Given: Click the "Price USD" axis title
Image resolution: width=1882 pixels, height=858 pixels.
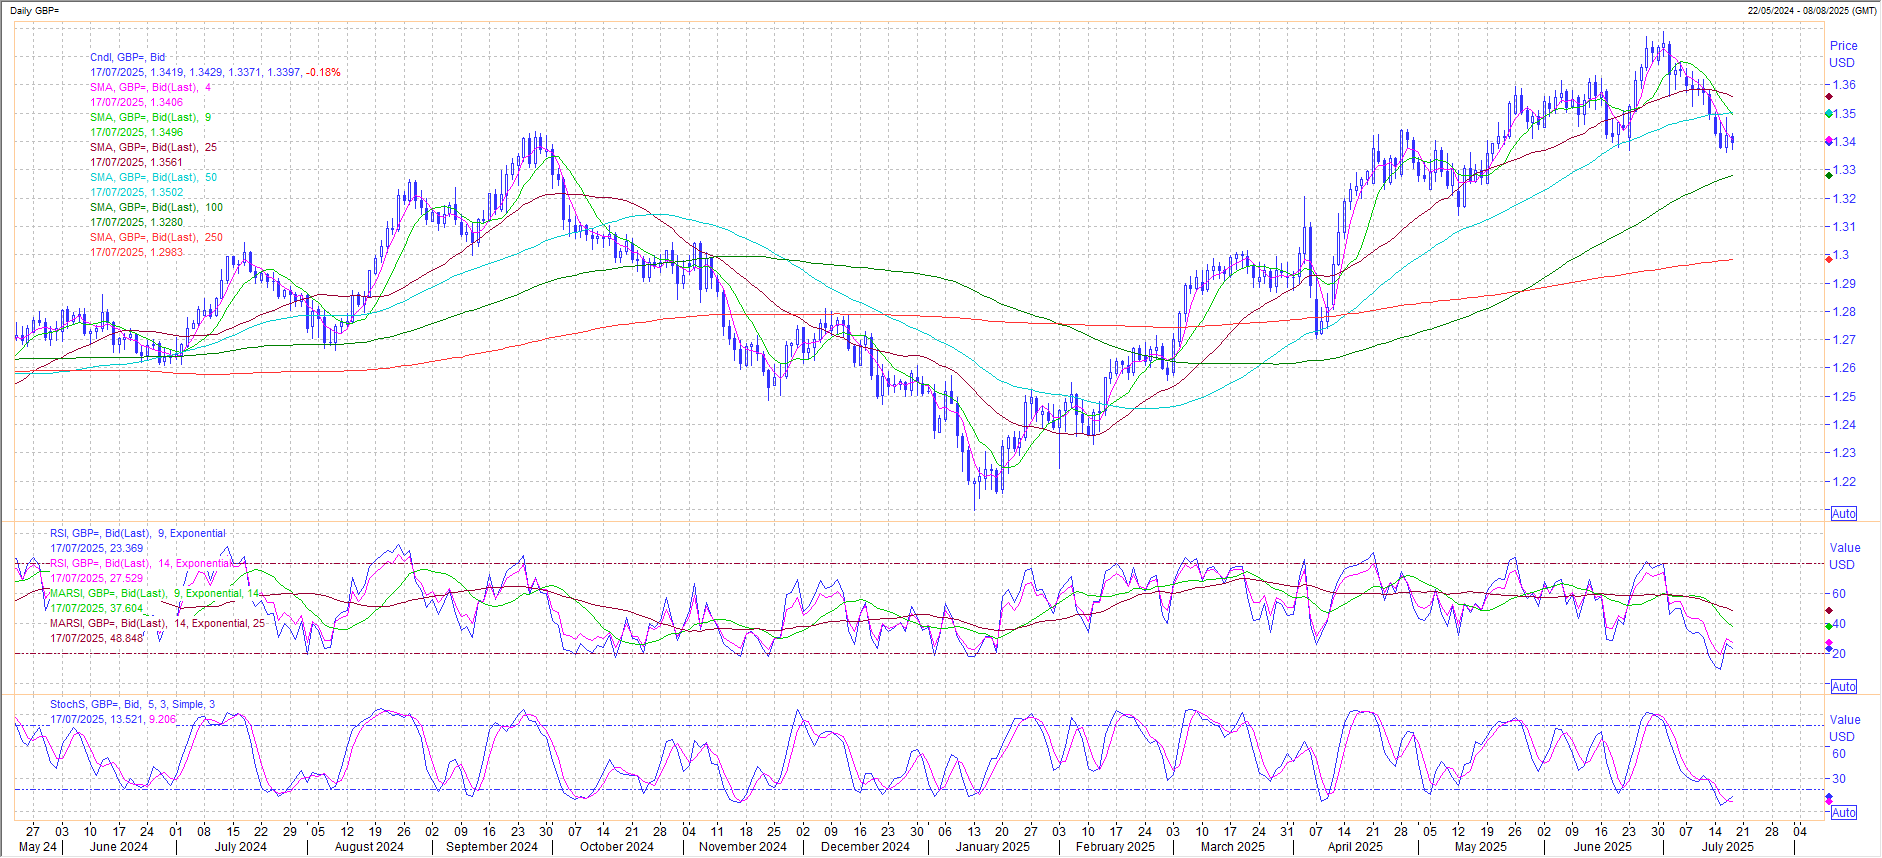Looking at the screenshot, I should [x=1843, y=54].
